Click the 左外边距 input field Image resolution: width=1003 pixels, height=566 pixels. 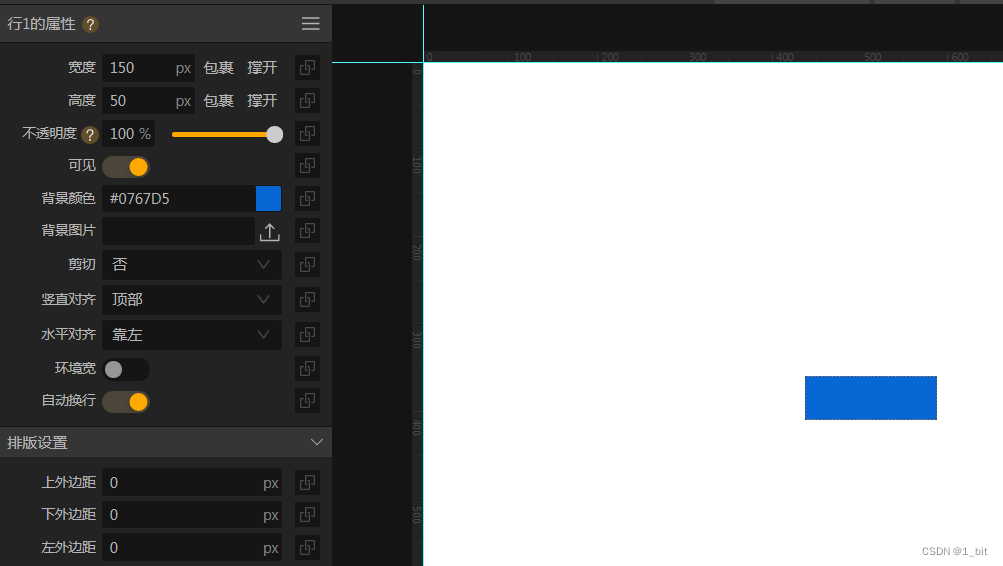tap(192, 547)
